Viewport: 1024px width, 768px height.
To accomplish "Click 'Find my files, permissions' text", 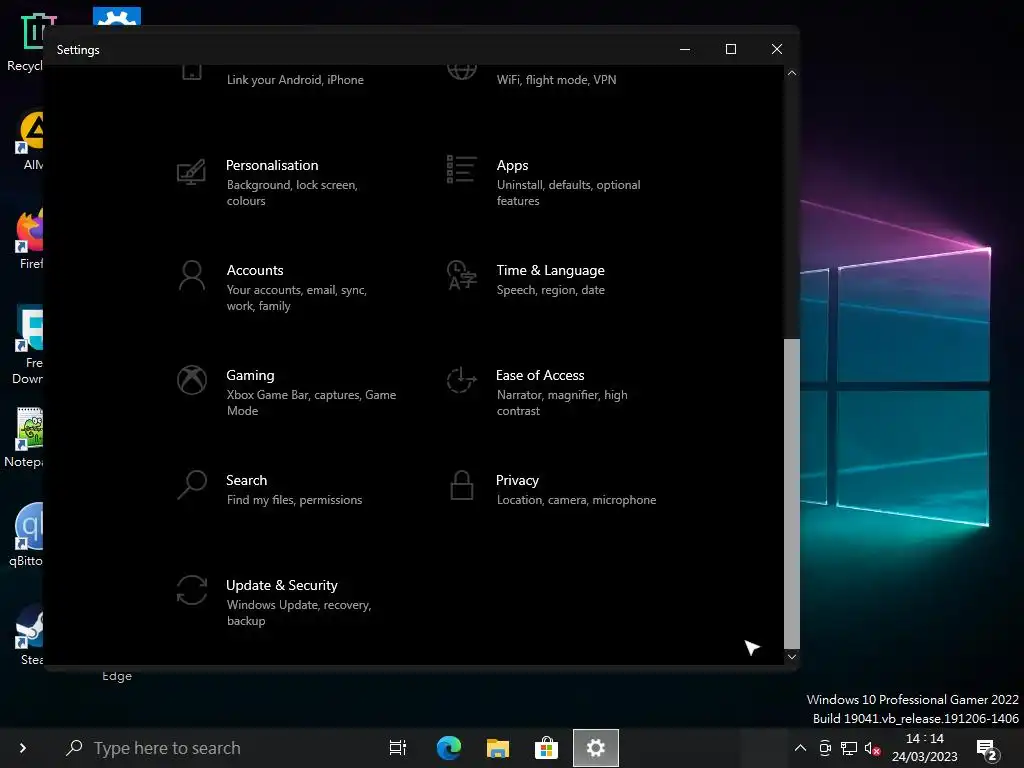I will tap(294, 500).
